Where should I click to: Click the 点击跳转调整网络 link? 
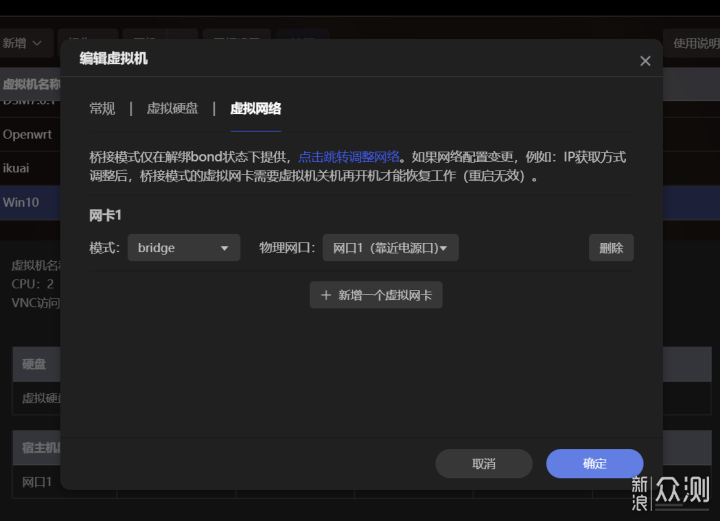pyautogui.click(x=349, y=156)
